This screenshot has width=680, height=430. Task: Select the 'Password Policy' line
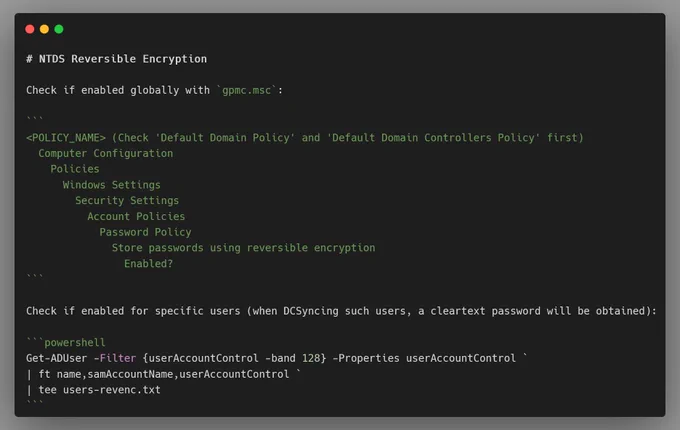tap(145, 232)
